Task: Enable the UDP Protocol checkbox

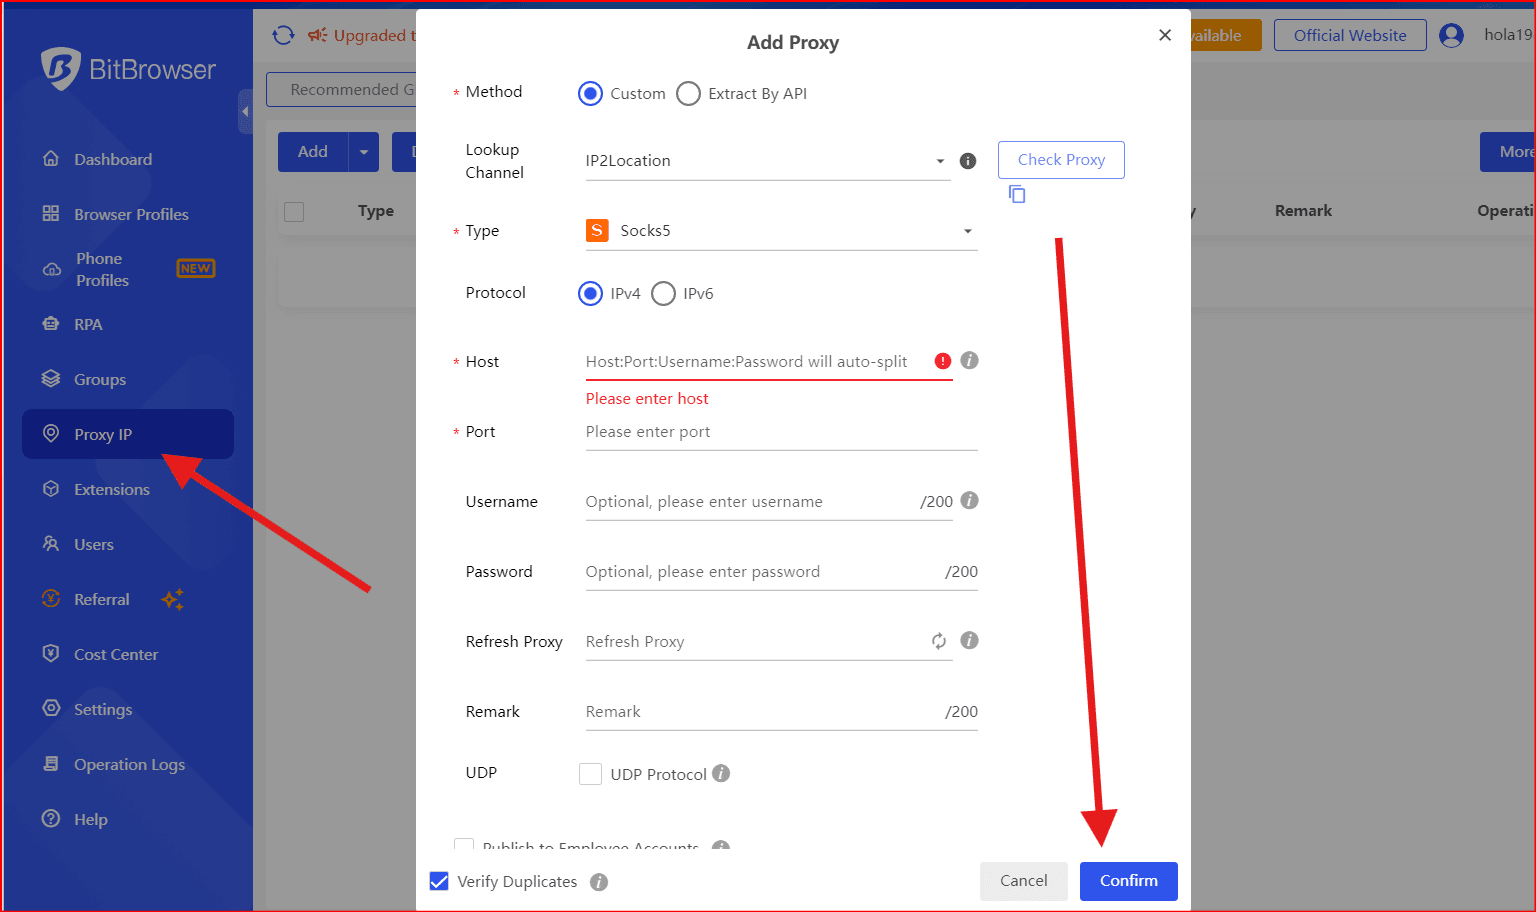Action: pyautogui.click(x=590, y=774)
